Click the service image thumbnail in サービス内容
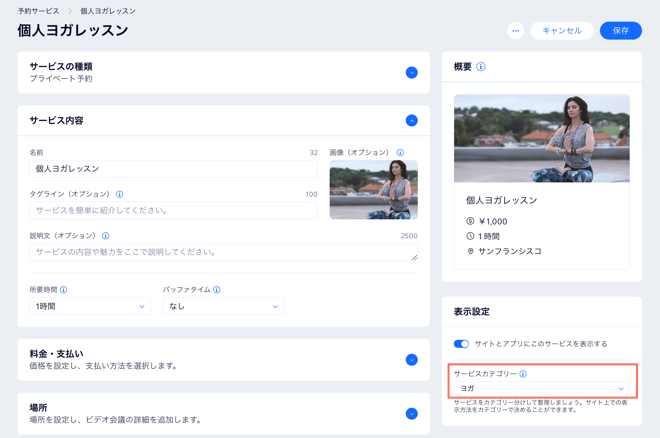 (x=374, y=189)
